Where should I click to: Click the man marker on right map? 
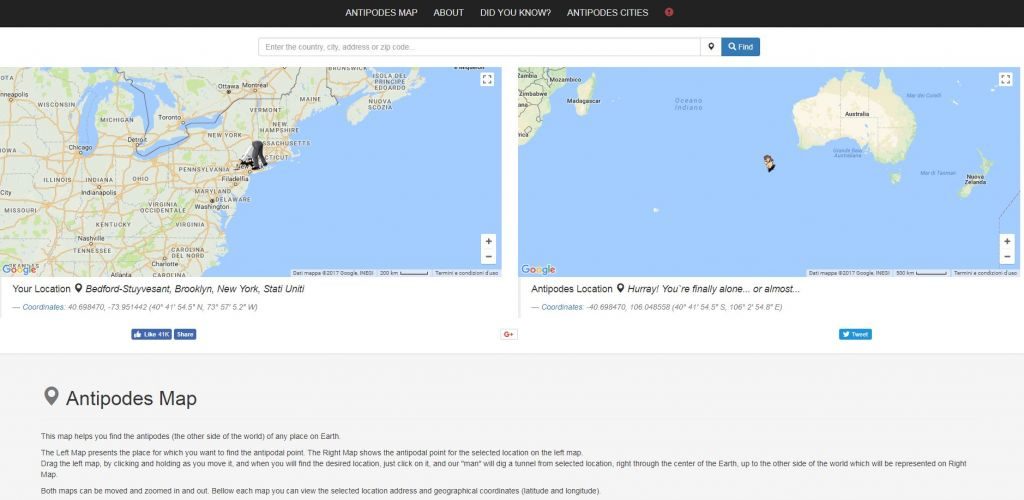click(x=769, y=163)
